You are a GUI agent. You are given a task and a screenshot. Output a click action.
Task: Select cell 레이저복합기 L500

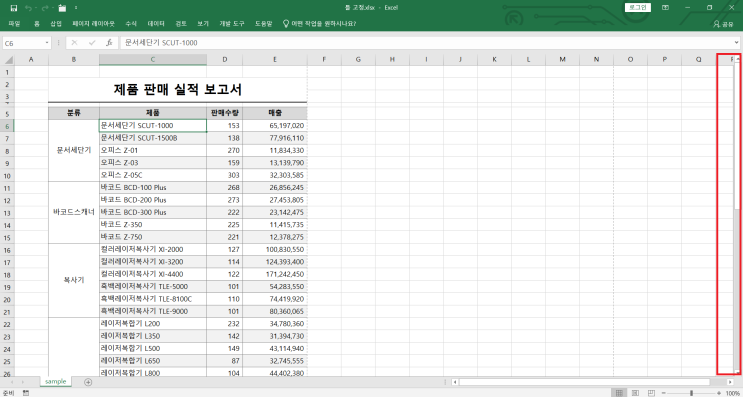(153, 348)
